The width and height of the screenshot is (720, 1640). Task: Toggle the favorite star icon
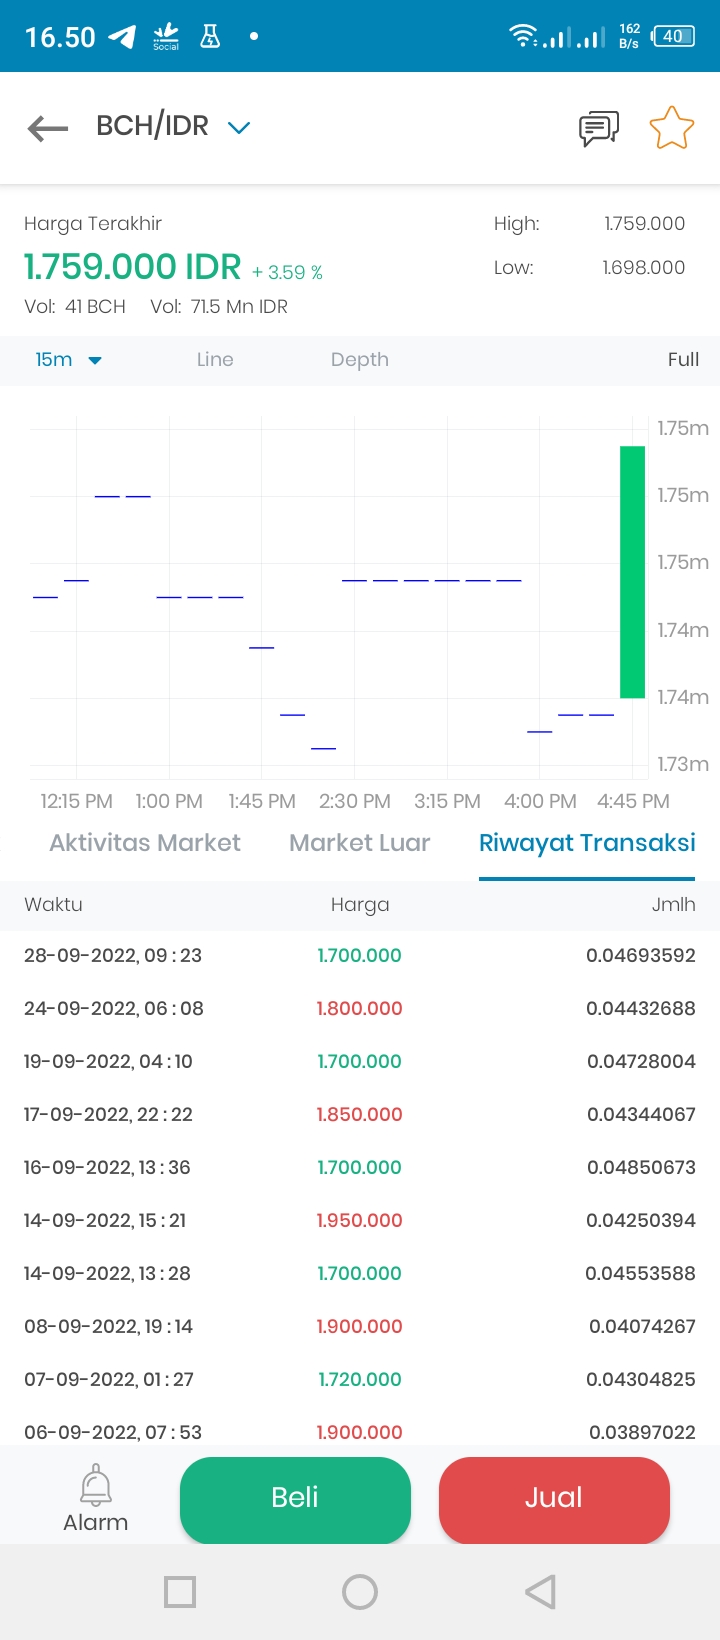(671, 128)
